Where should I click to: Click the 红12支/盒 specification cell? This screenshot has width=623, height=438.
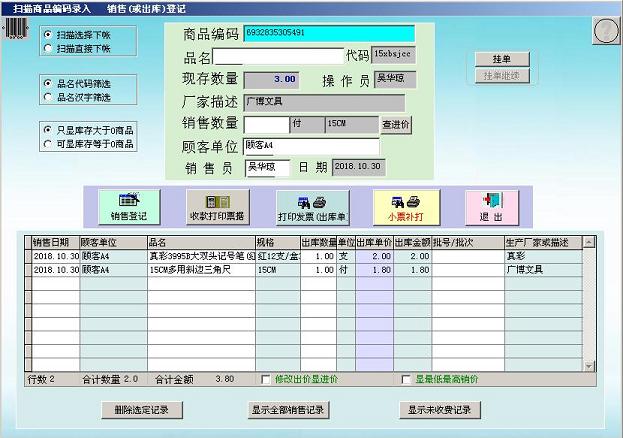[x=278, y=256]
